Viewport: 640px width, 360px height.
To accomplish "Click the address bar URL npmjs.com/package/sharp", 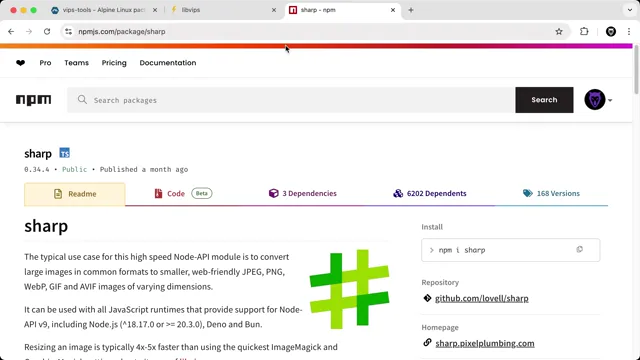I will [122, 31].
